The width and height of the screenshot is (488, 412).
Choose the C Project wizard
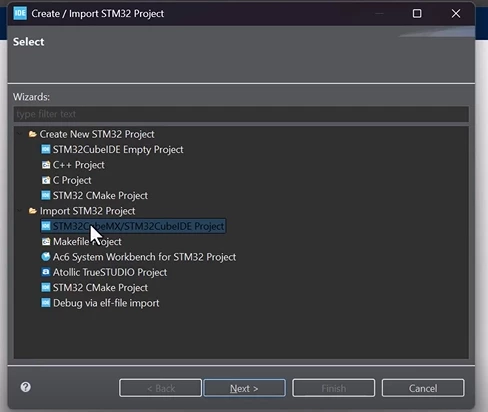tap(72, 180)
